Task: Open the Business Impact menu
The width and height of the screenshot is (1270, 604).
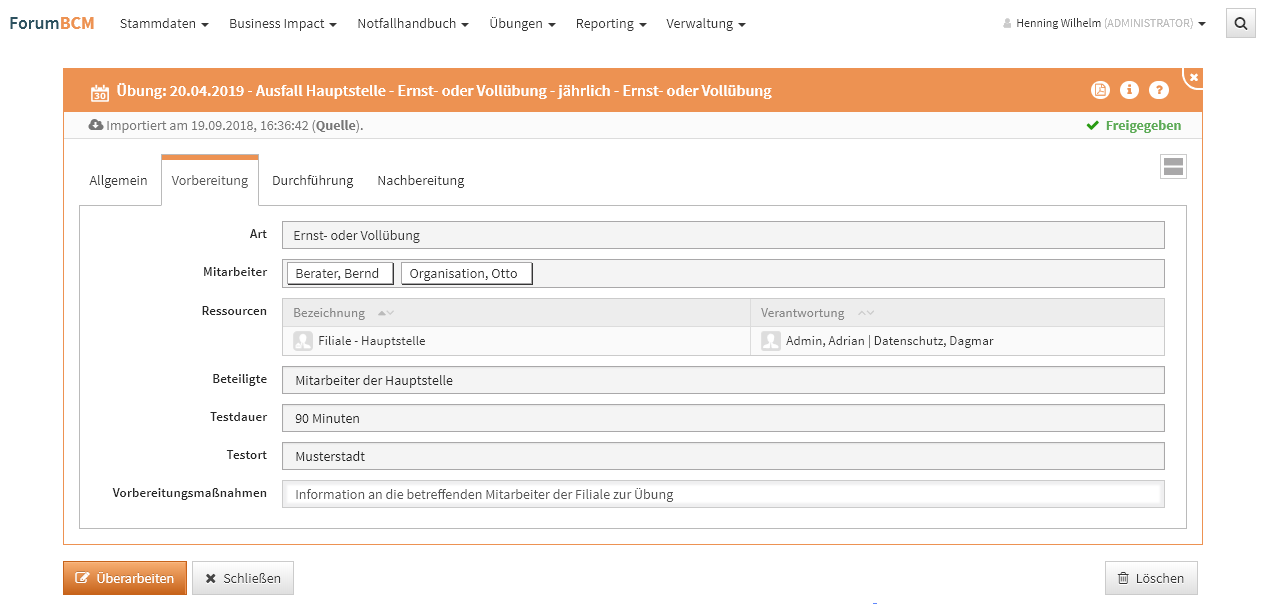Action: [283, 24]
